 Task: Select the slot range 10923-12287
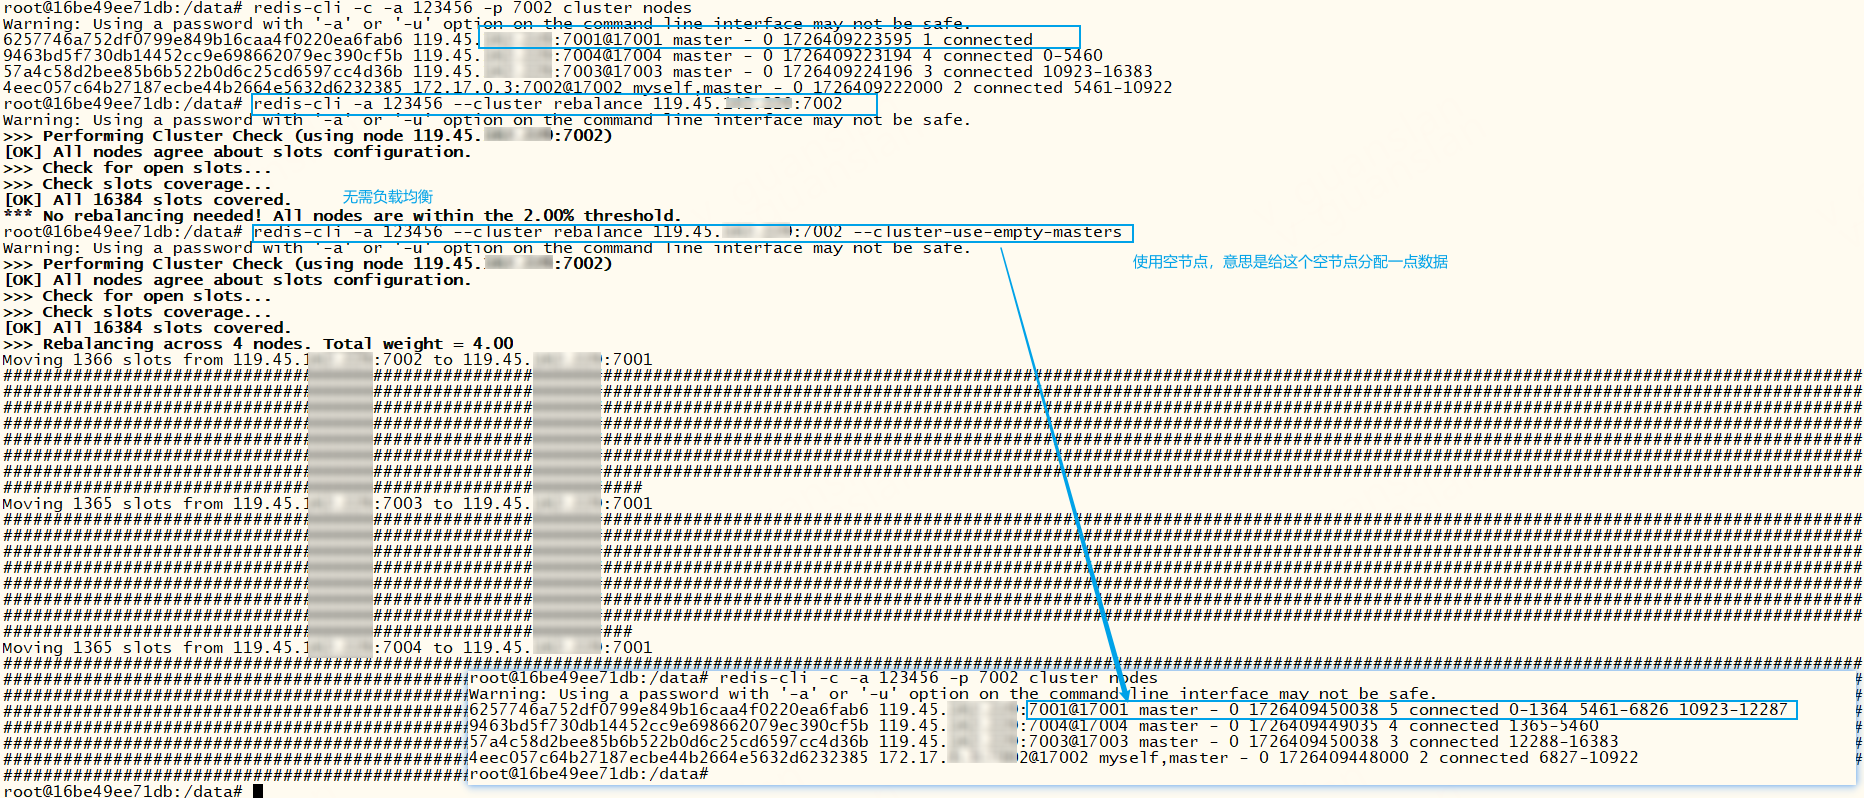point(1733,710)
